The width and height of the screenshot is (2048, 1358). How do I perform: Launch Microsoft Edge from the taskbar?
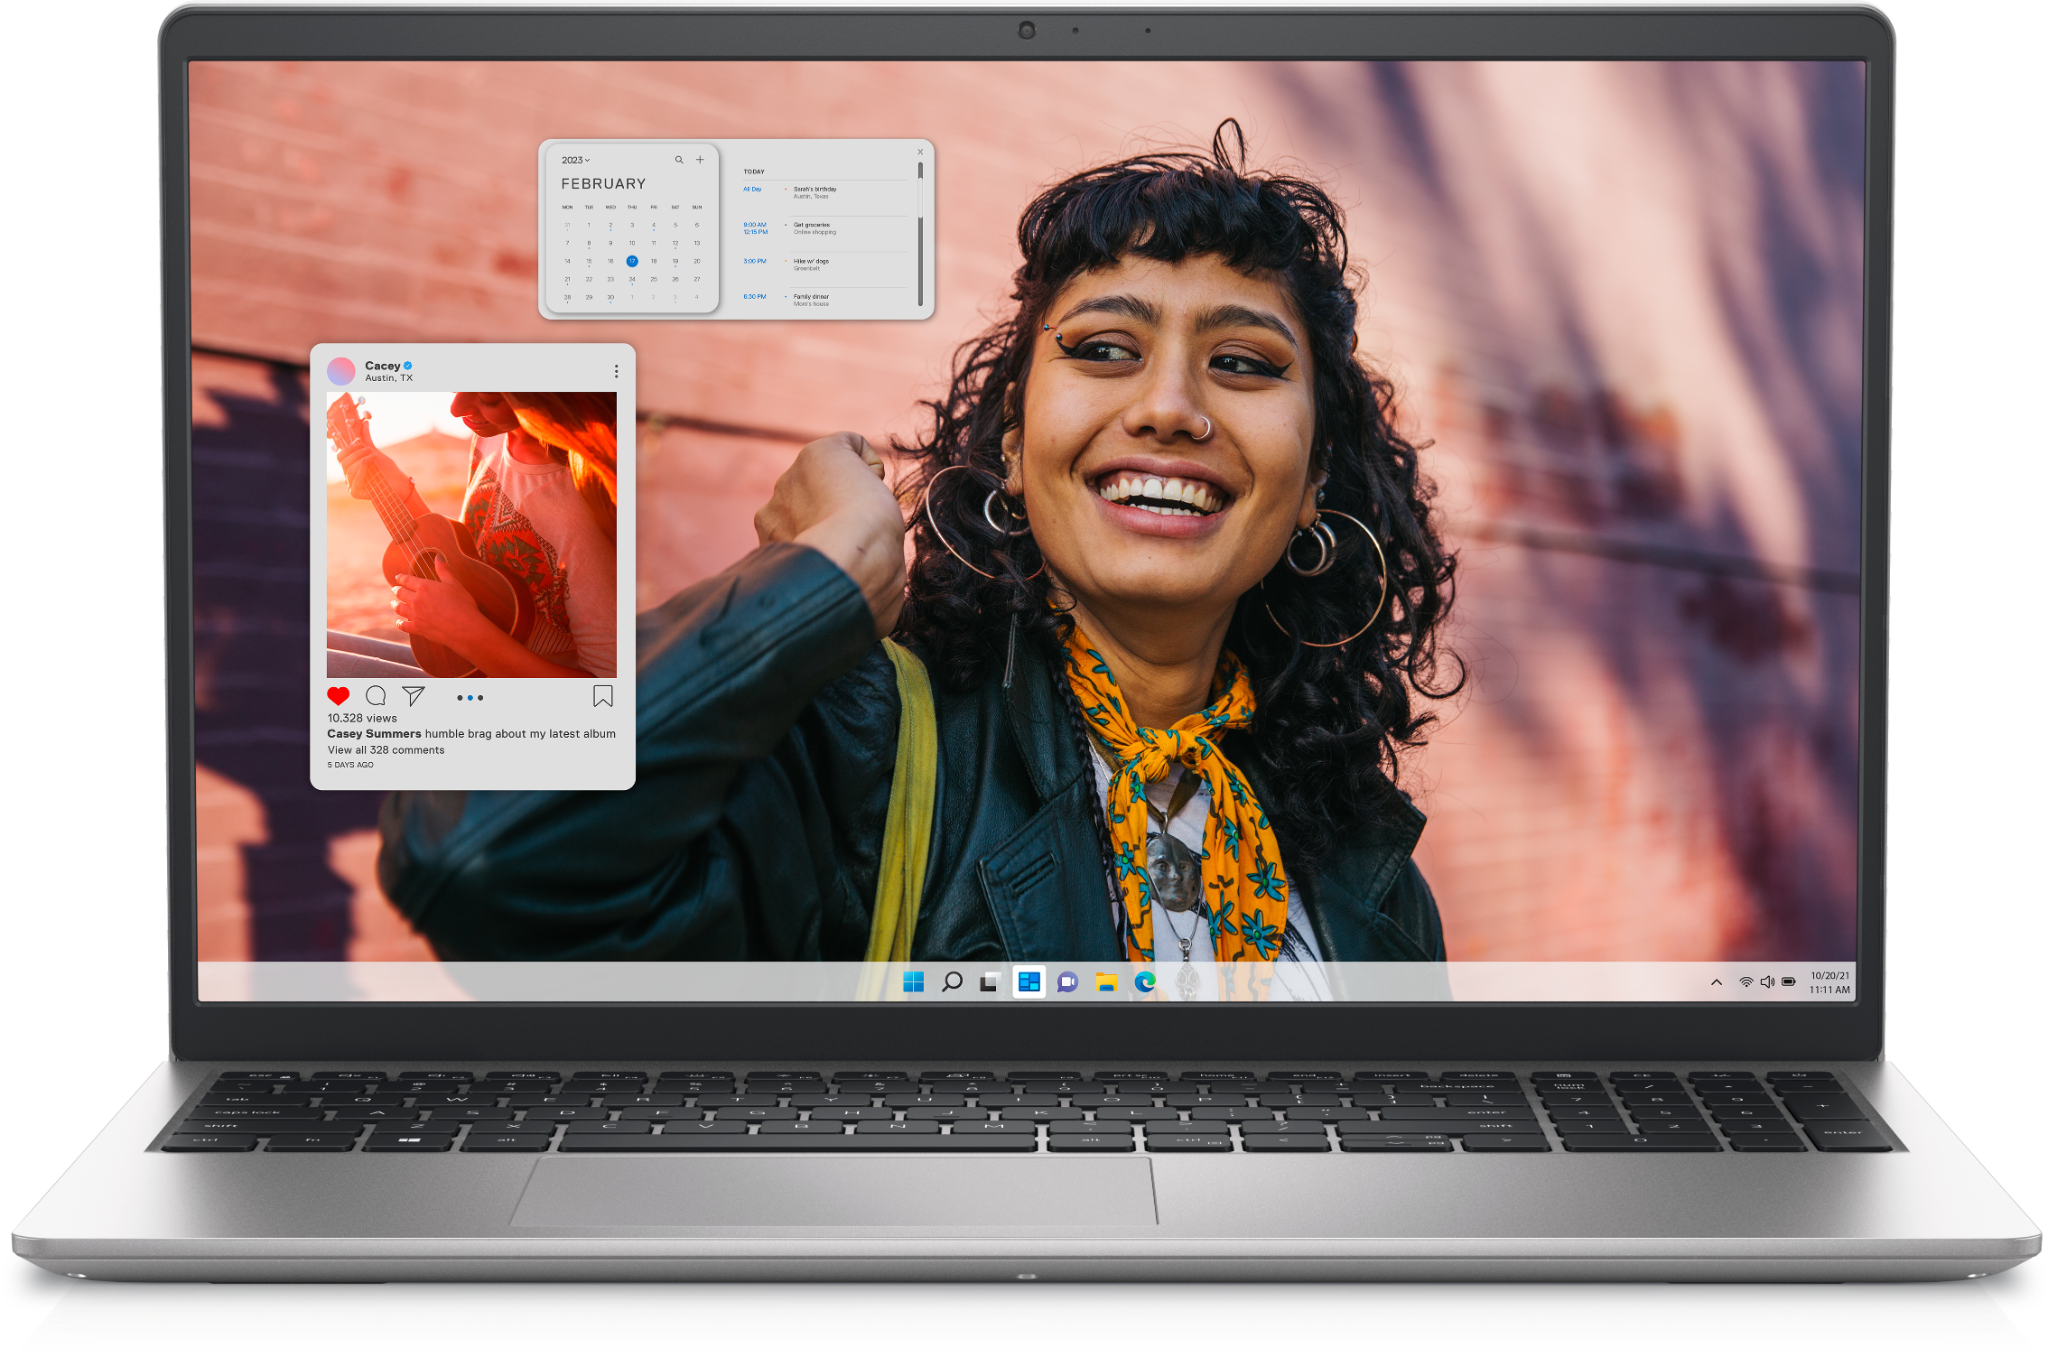click(x=1144, y=982)
